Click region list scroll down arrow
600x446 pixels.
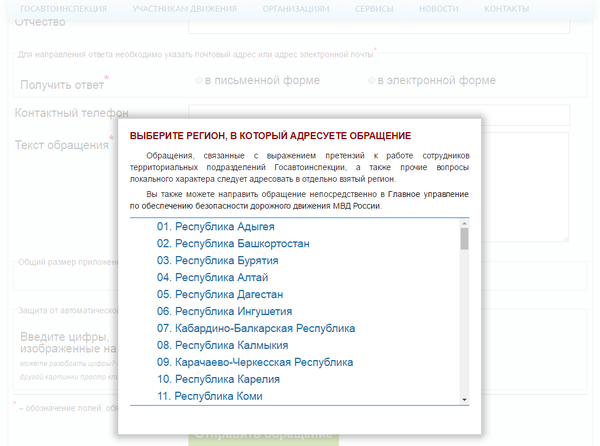click(464, 399)
